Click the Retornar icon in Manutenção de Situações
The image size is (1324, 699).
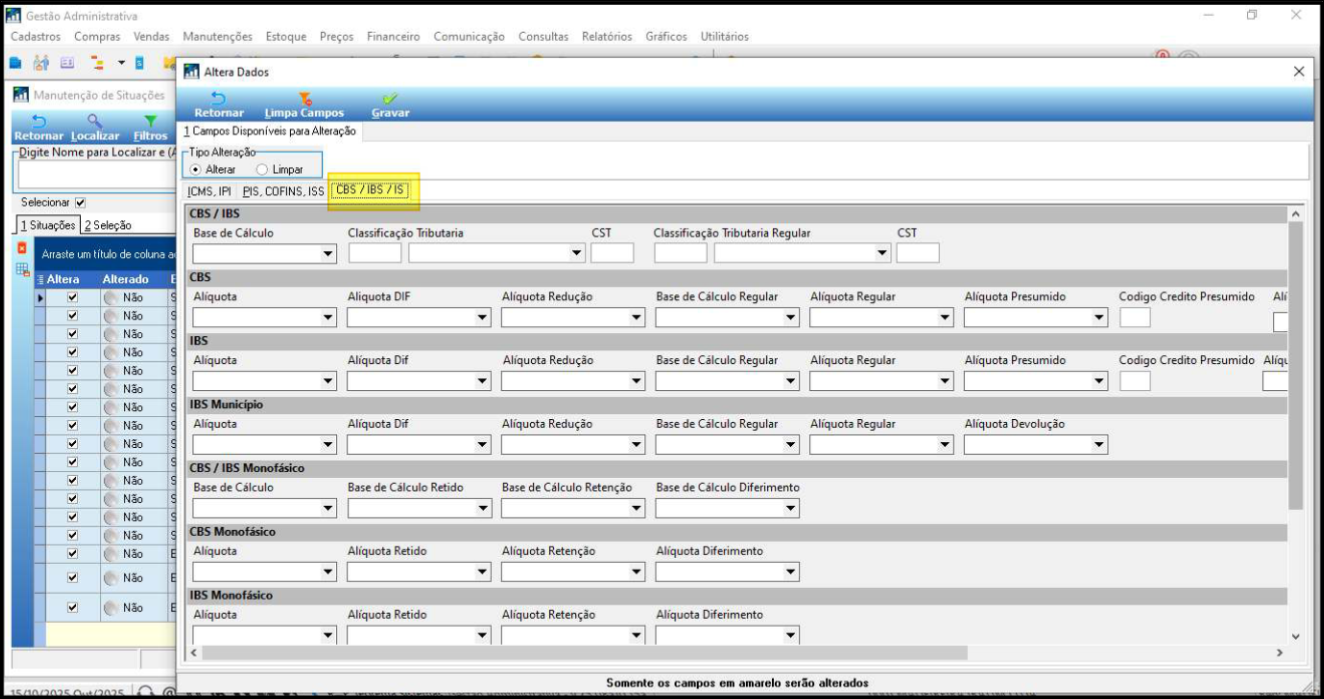coord(39,120)
